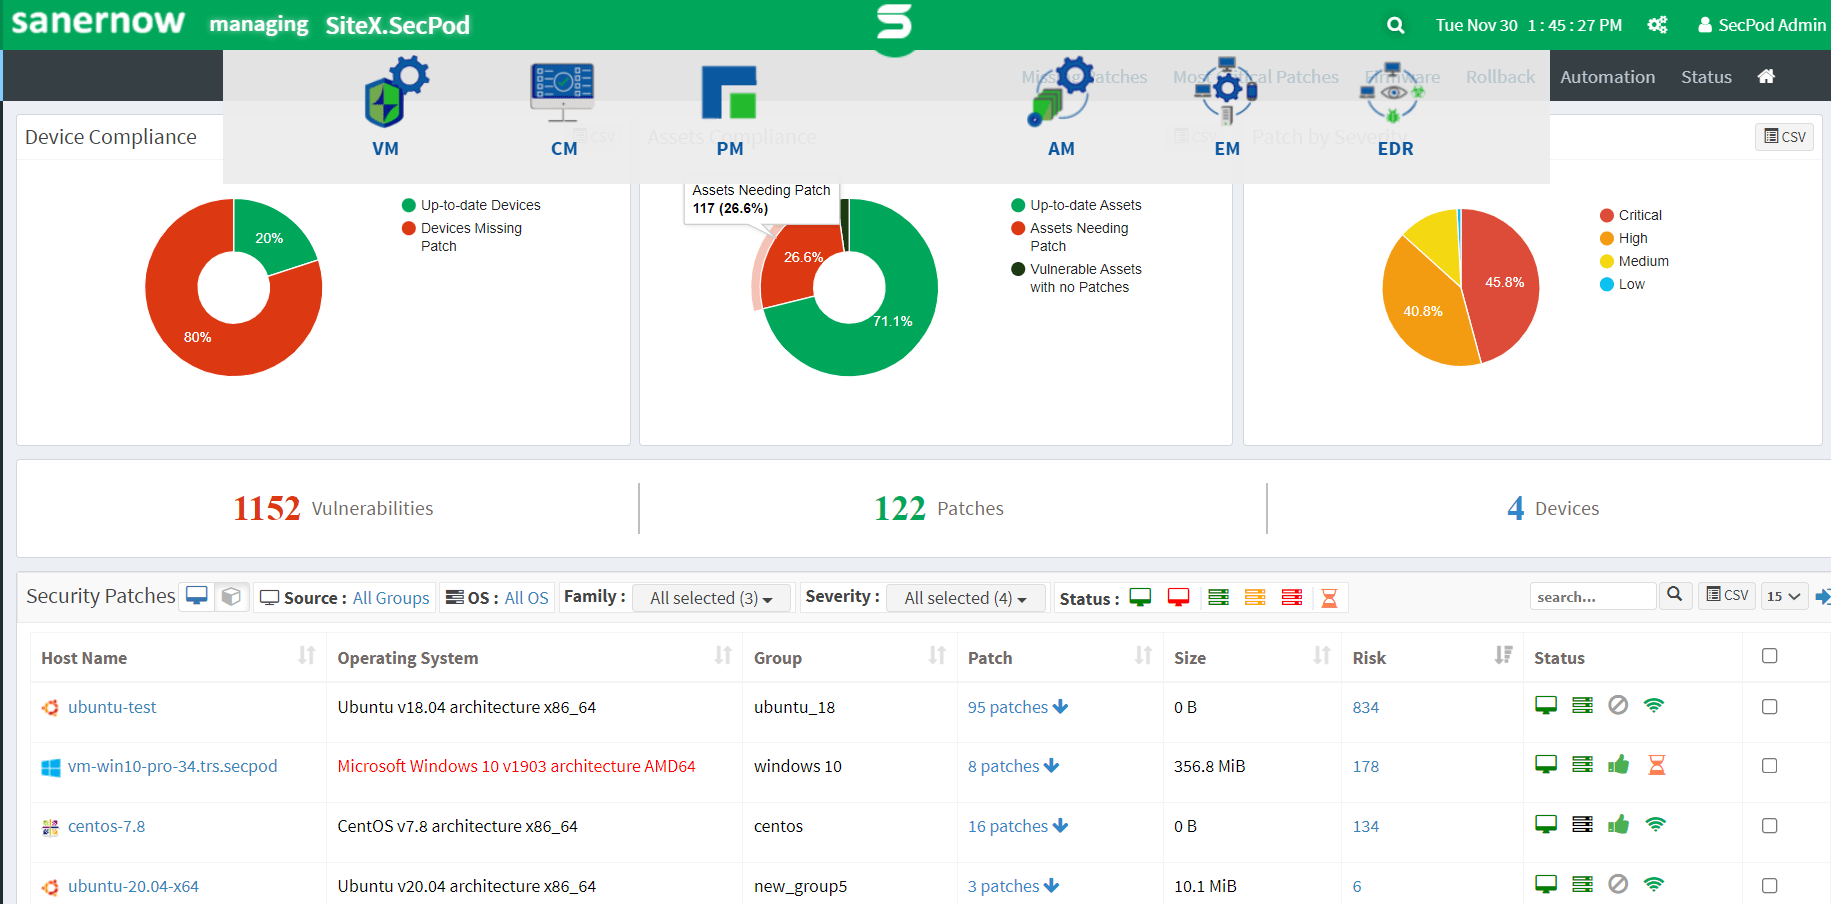Filter status by green server icon
The image size is (1831, 904).
coord(1218,597)
